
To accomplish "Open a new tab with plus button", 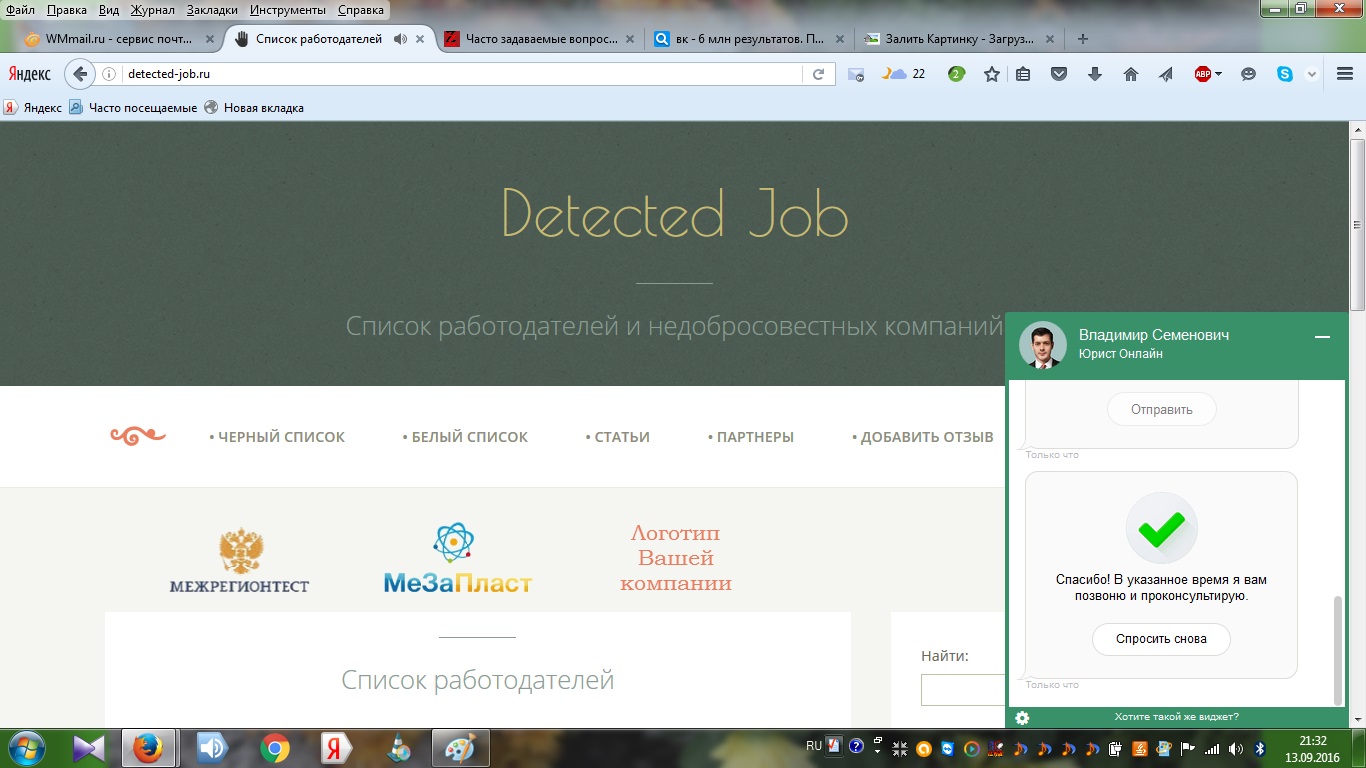I will (x=1082, y=39).
